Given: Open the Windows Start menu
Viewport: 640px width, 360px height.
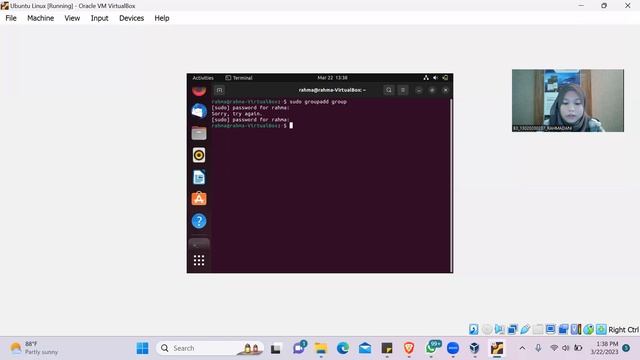Looking at the screenshot, I should point(142,348).
